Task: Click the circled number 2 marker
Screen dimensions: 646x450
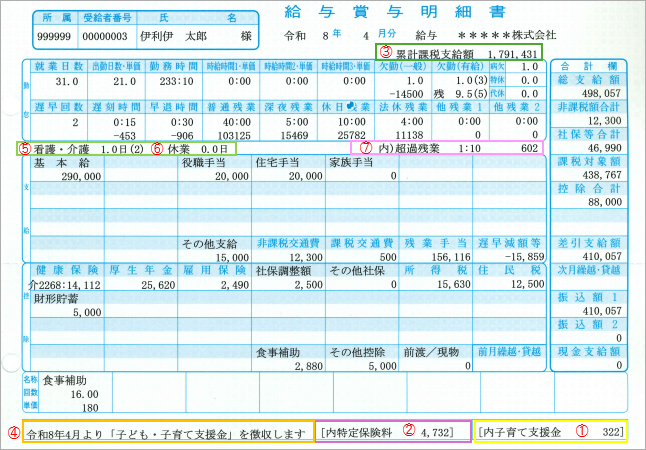Action: [x=408, y=431]
